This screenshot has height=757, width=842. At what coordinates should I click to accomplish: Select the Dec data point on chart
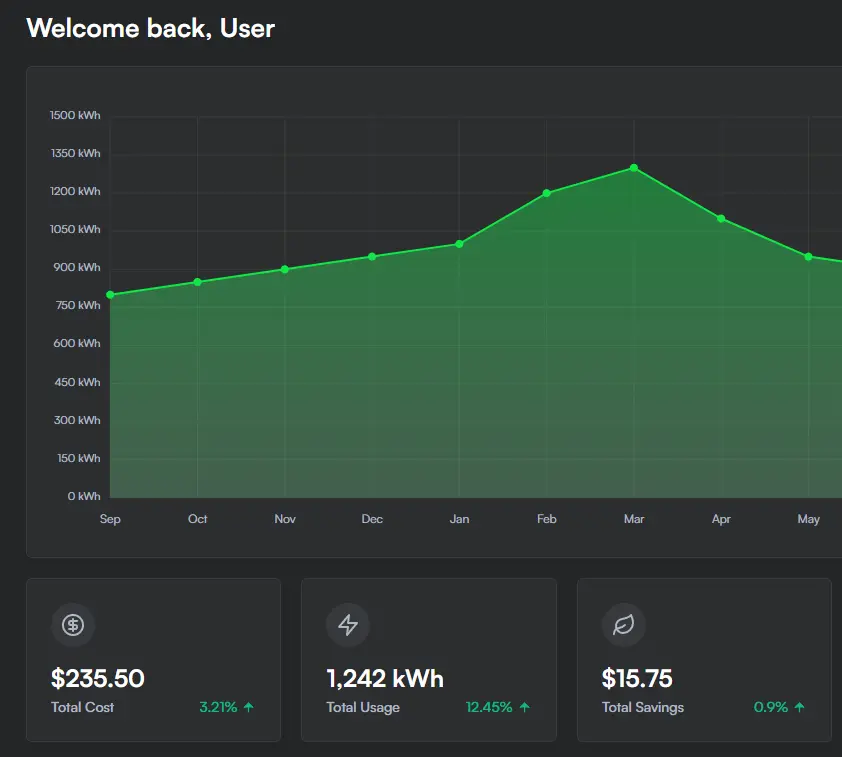coord(372,257)
